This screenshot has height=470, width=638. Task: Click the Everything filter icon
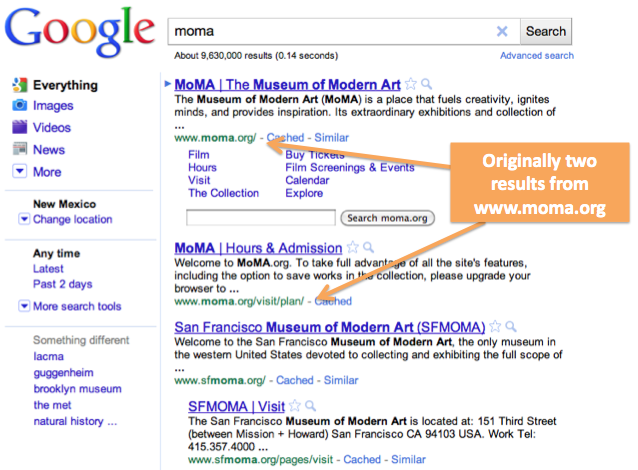pyautogui.click(x=20, y=85)
